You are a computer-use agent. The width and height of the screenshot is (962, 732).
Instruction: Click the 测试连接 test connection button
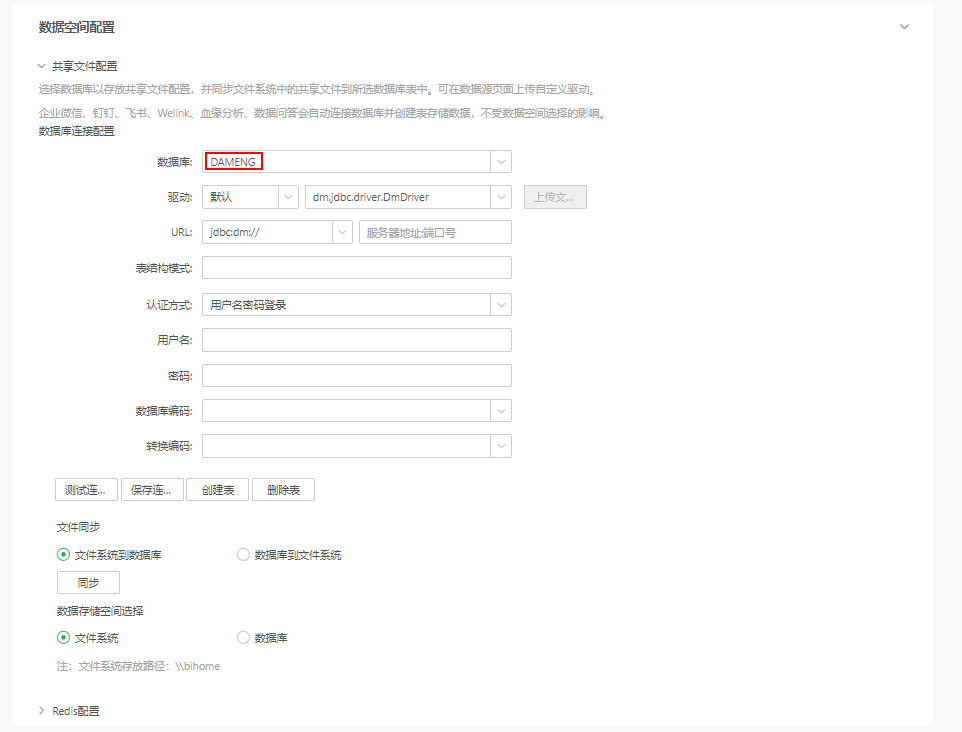point(84,489)
